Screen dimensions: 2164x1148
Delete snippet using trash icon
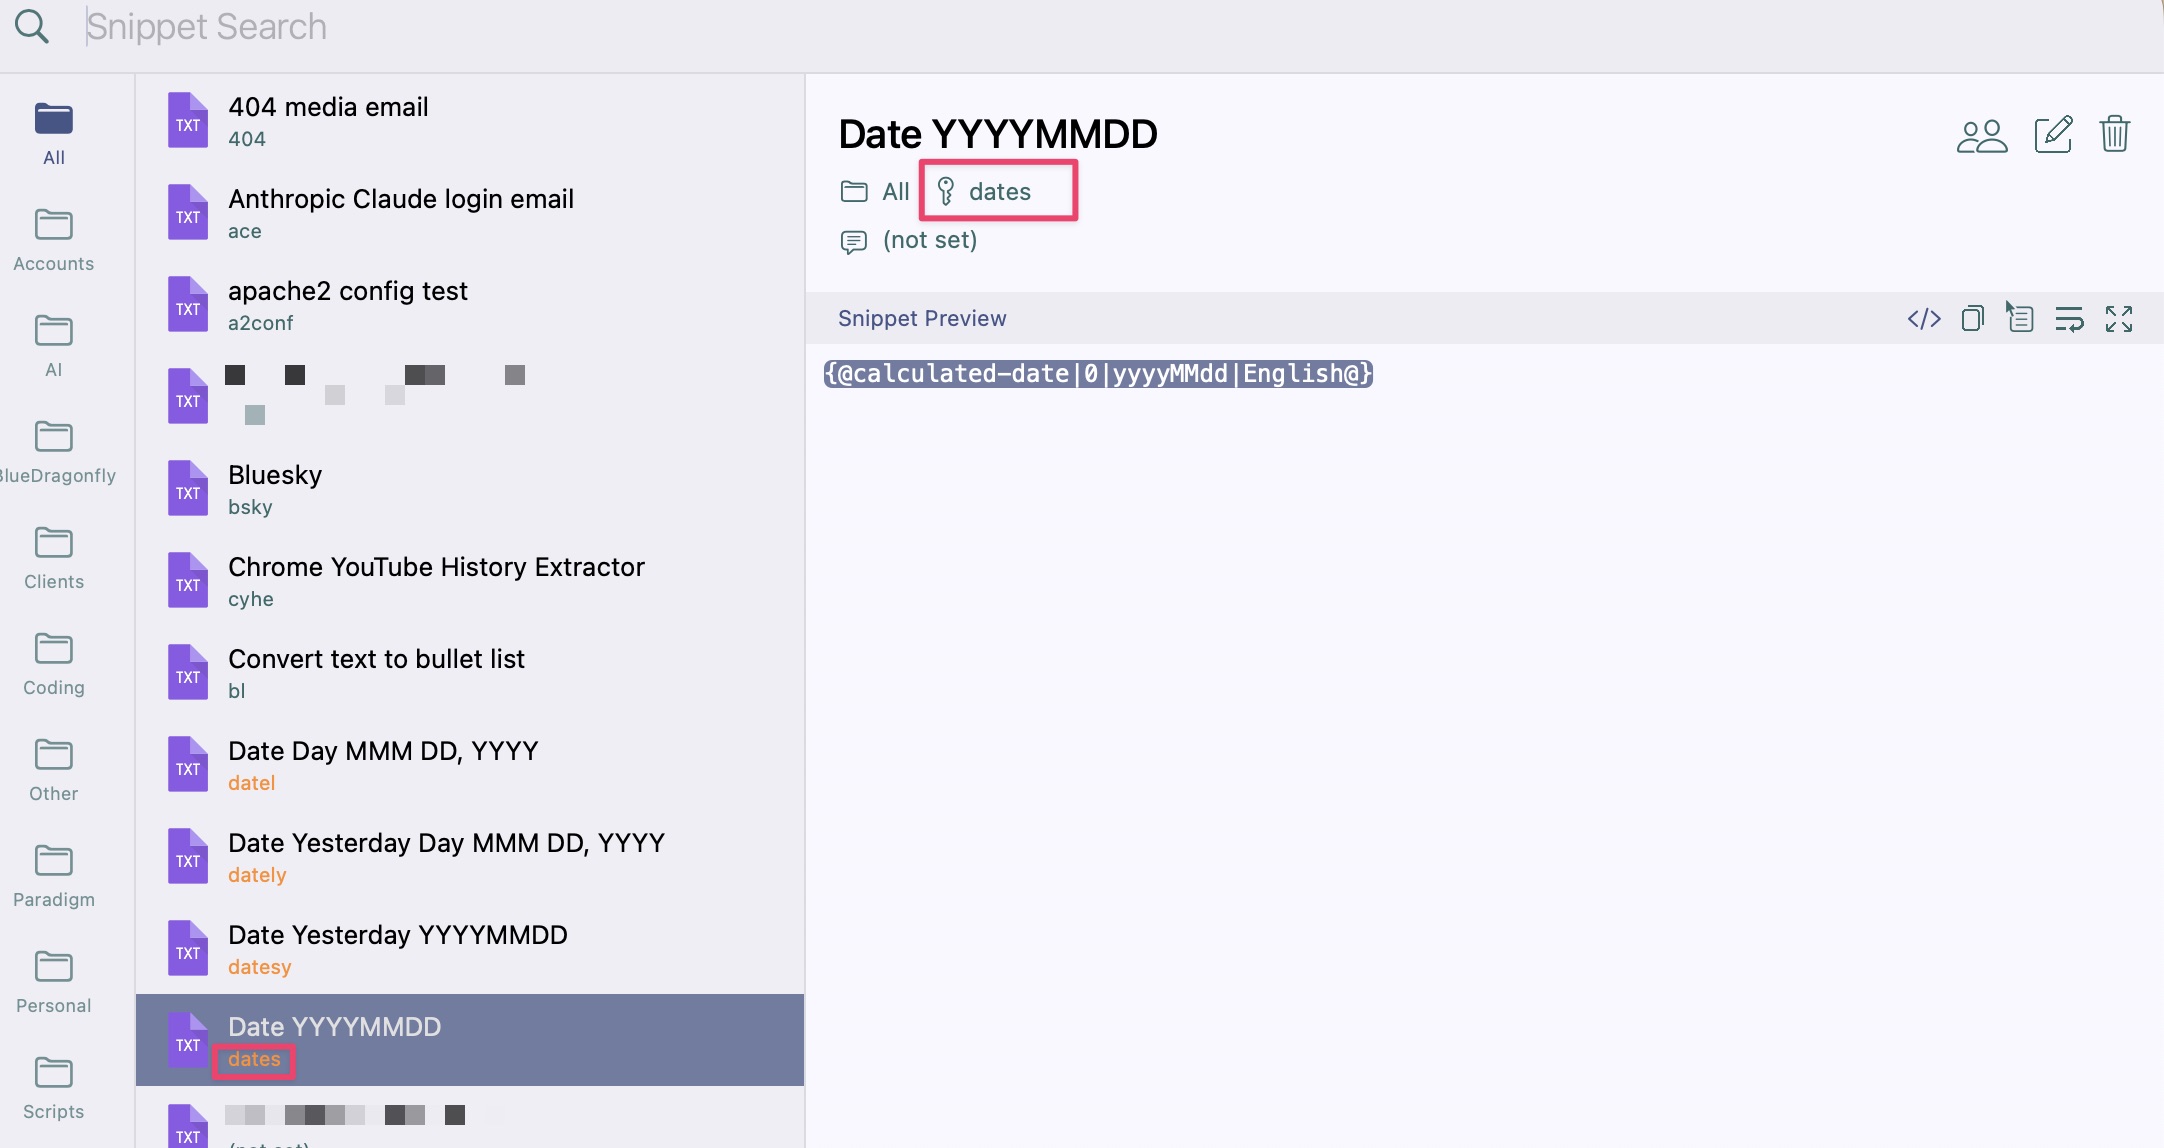(x=2115, y=134)
